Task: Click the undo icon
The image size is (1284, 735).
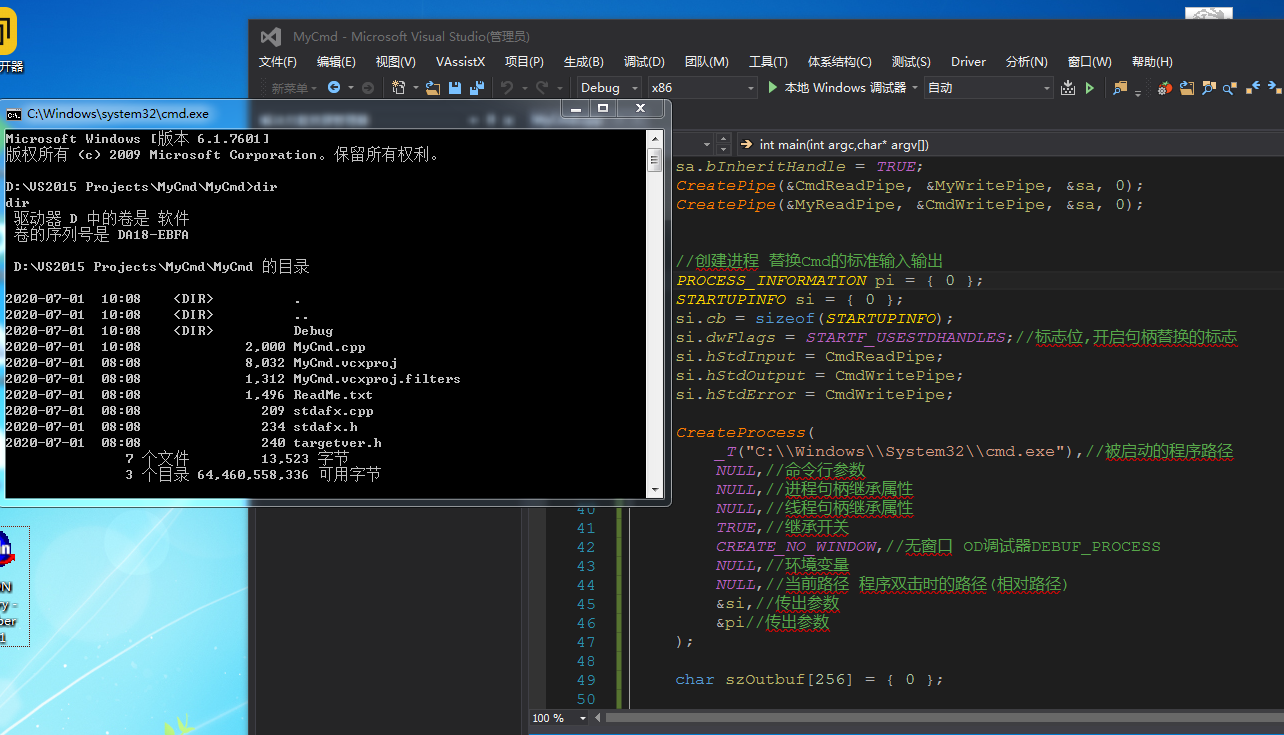Action: (x=507, y=88)
